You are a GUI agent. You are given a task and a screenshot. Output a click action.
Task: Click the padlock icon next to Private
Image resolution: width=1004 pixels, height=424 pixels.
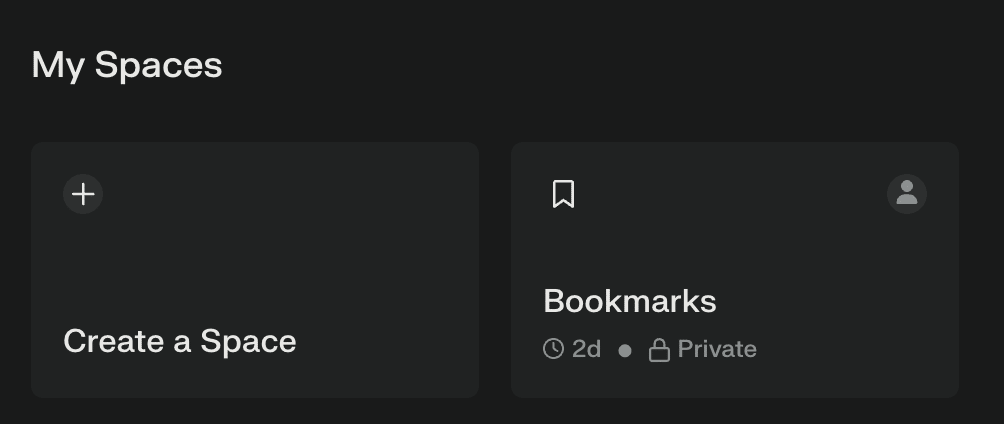[x=659, y=350]
